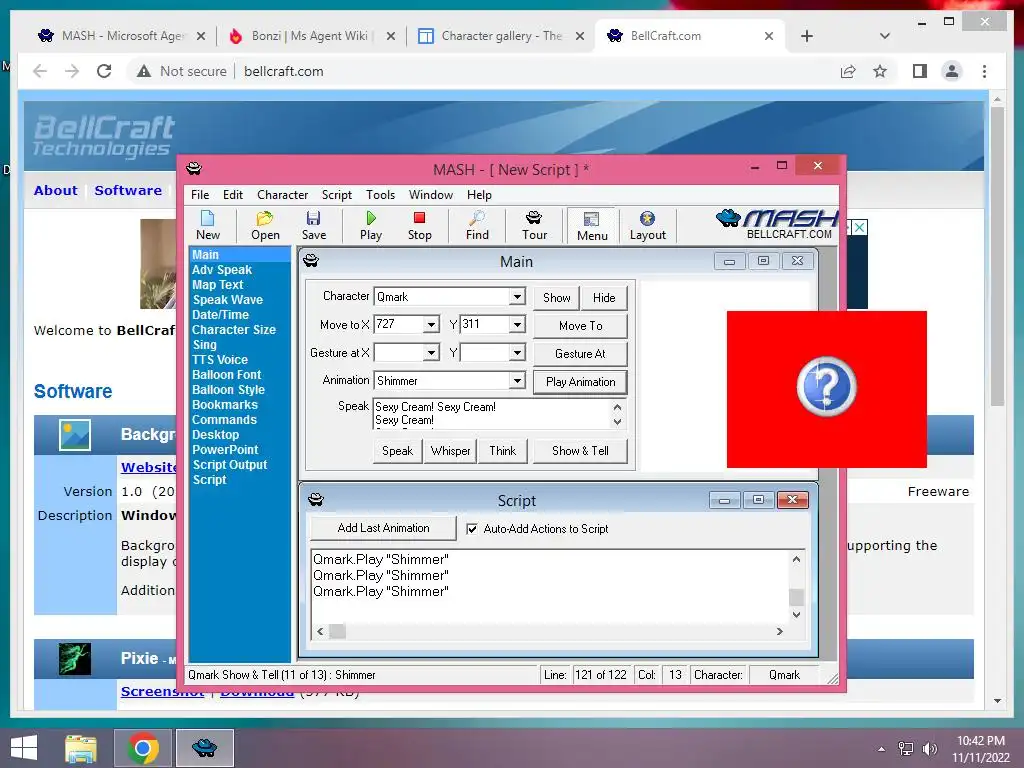Screen dimensions: 1024x768
Task: Open the Software link on BellCraft page
Action: click(128, 190)
